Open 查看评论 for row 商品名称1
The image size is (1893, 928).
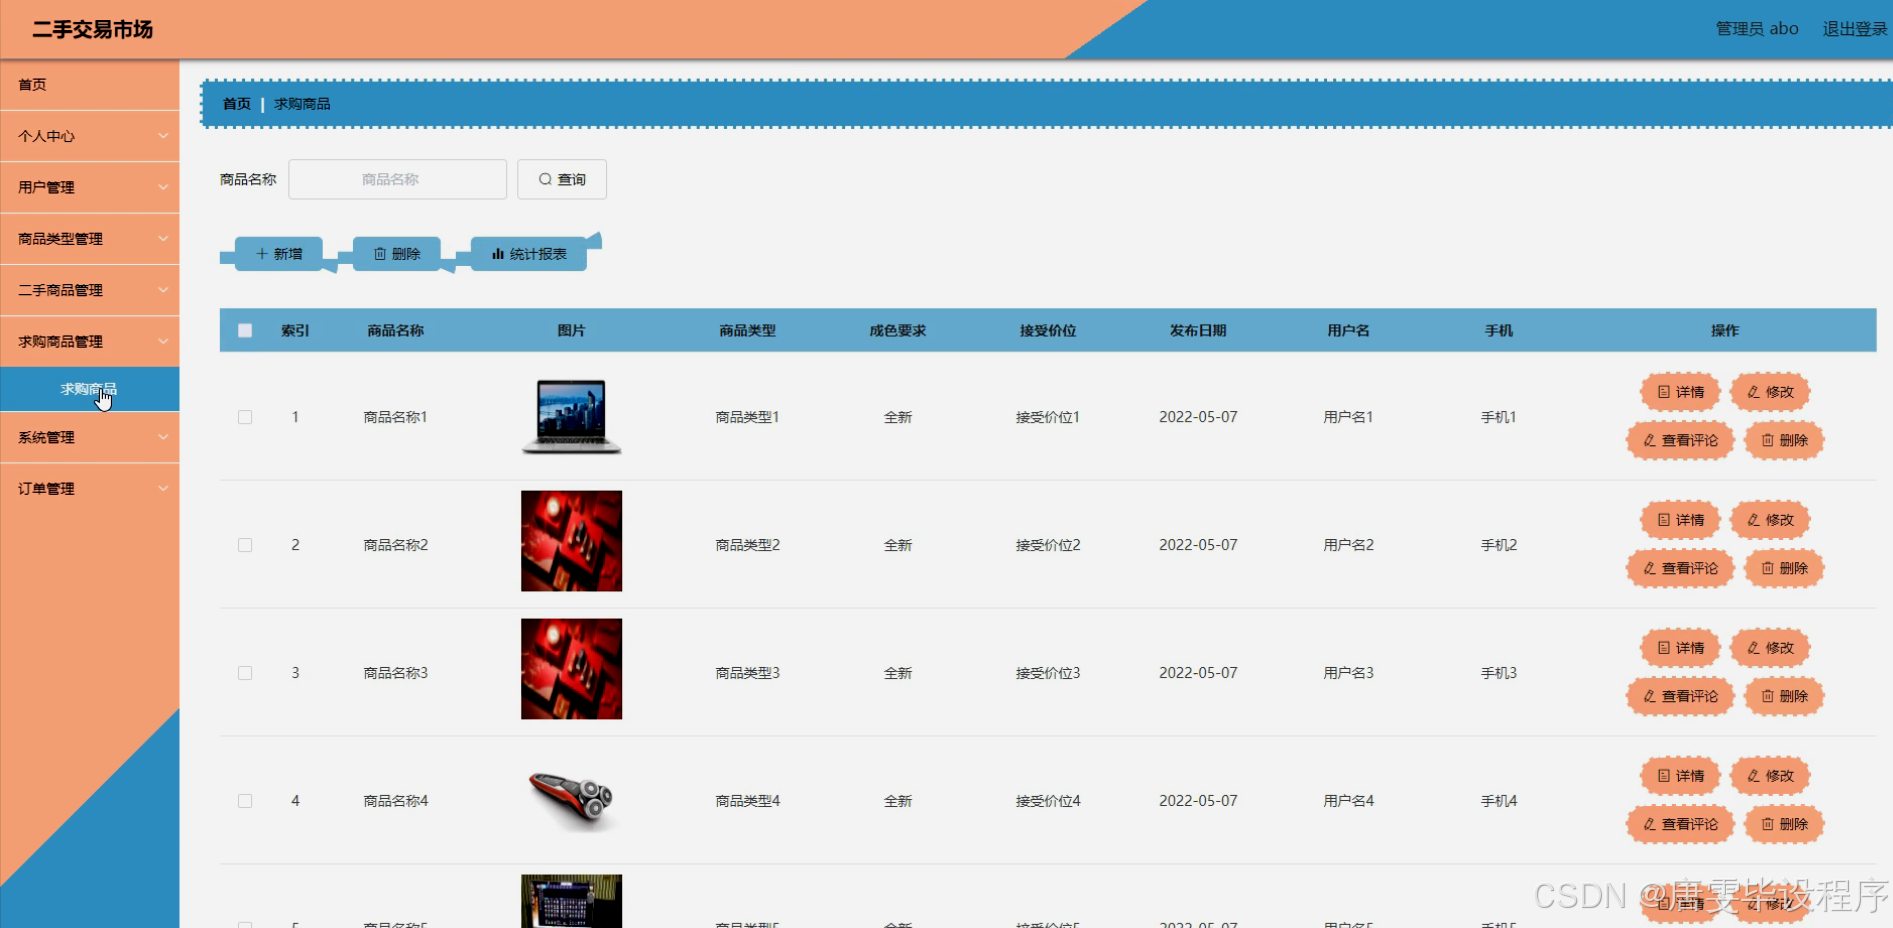click(x=1680, y=440)
